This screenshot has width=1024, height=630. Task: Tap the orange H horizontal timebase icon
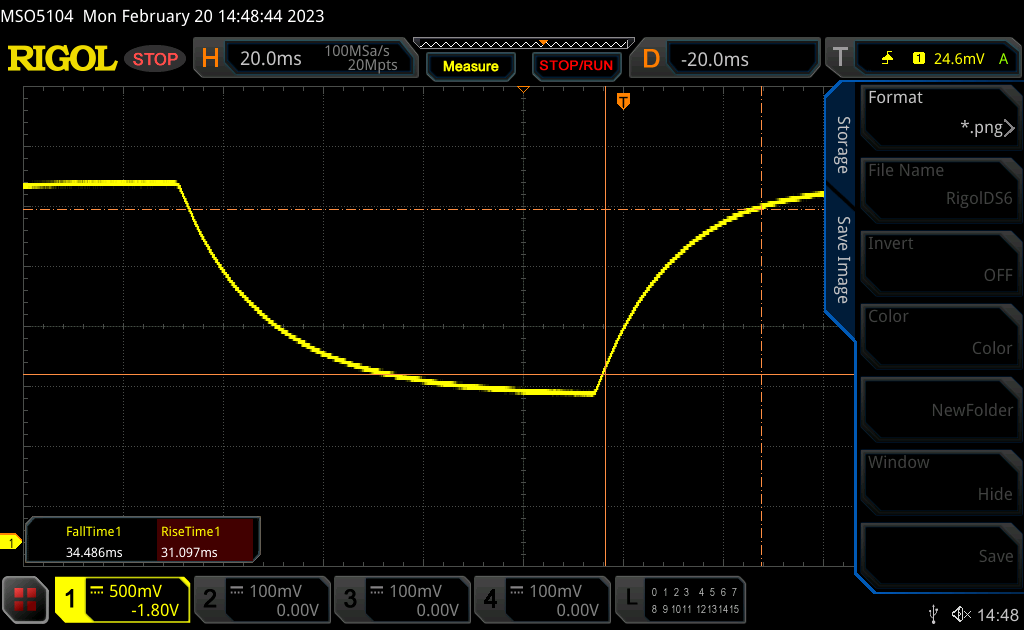pyautogui.click(x=210, y=59)
